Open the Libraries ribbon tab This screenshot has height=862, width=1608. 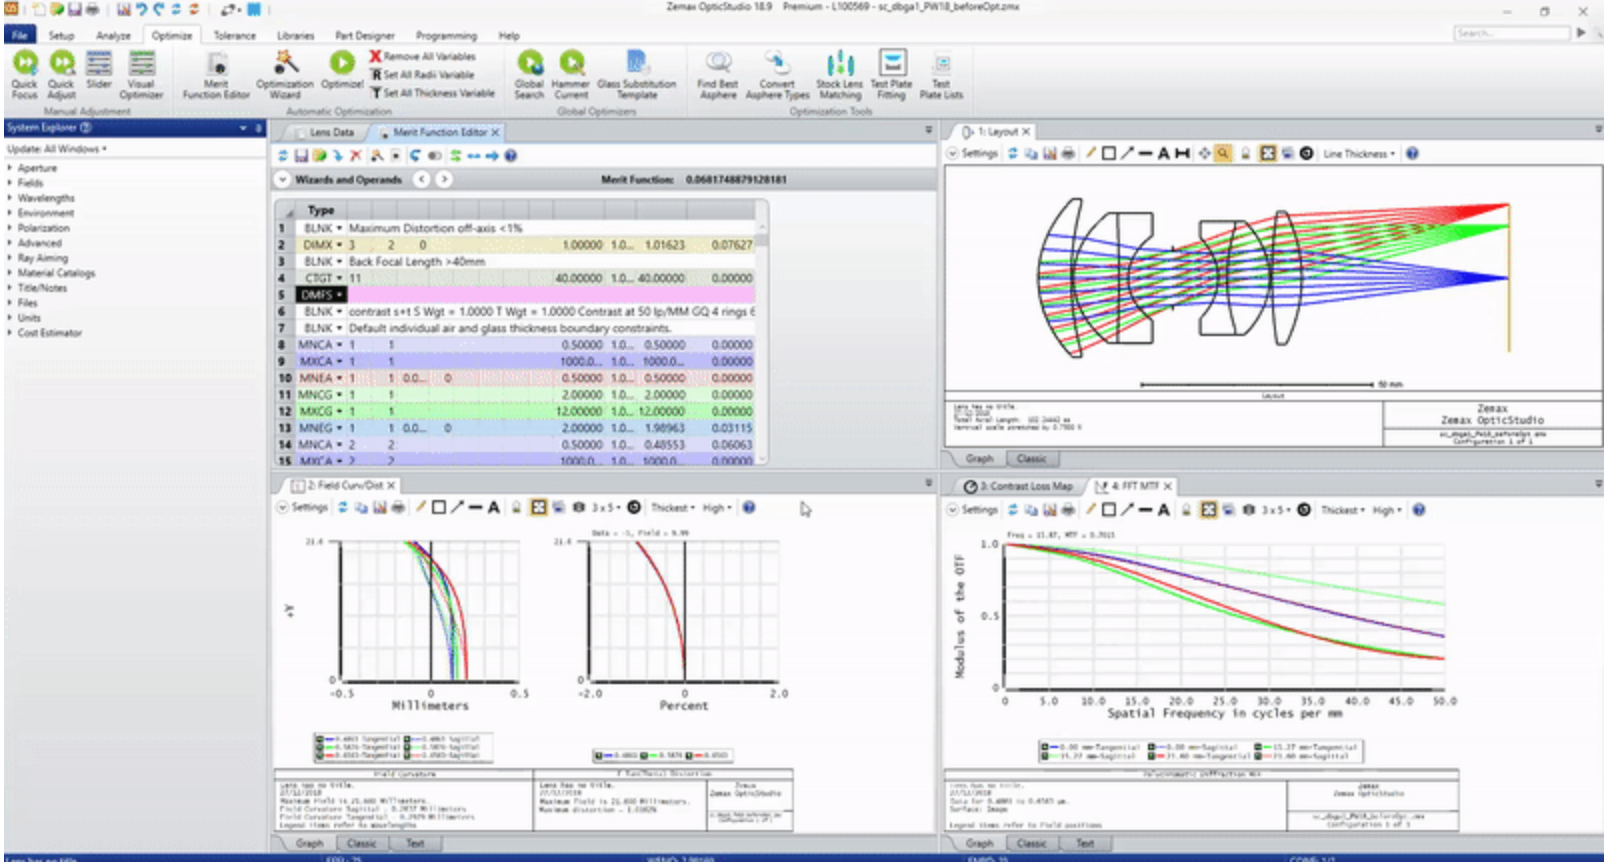[x=295, y=35]
